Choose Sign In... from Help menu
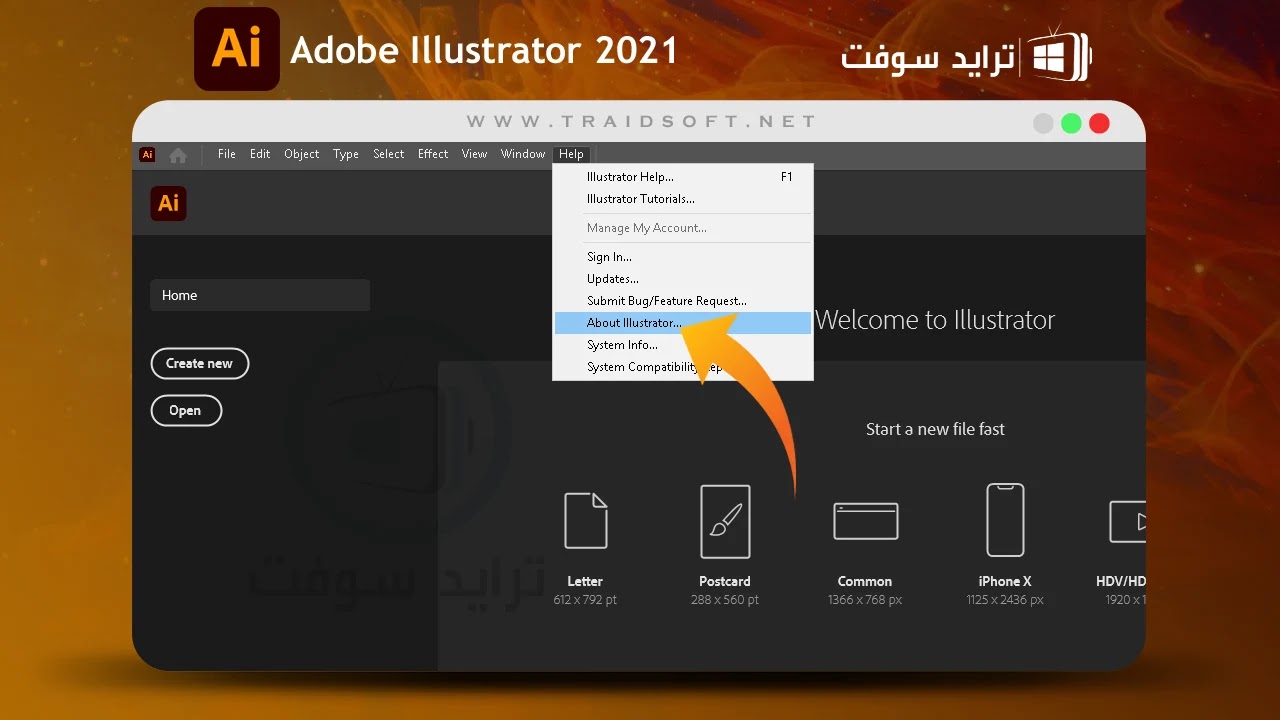Image resolution: width=1280 pixels, height=720 pixels. (683, 257)
